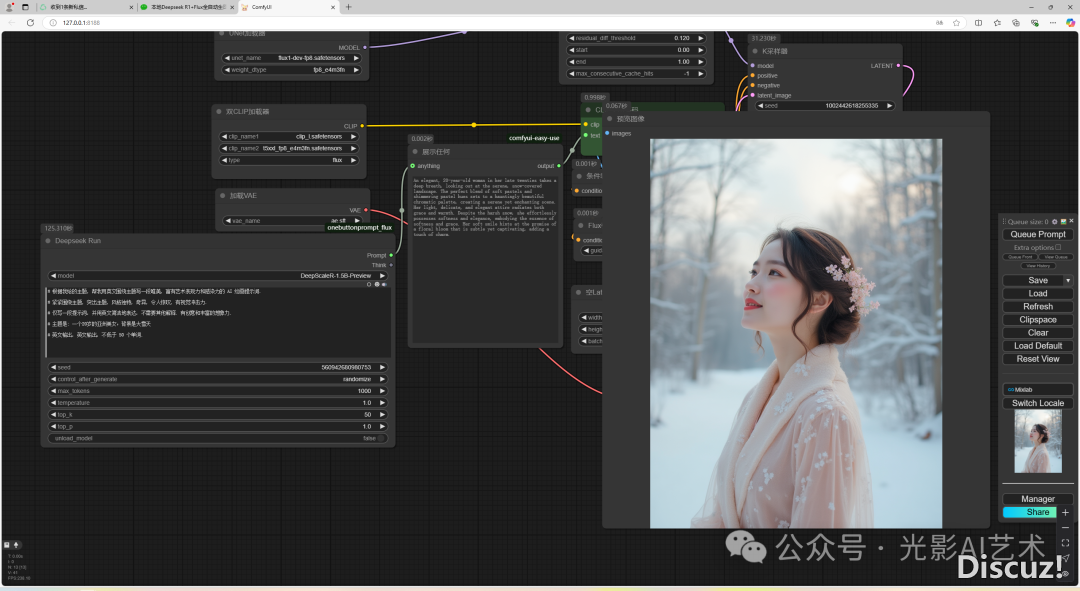The width and height of the screenshot is (1080, 591).
Task: Go back with browser back arrow
Action: point(12,23)
